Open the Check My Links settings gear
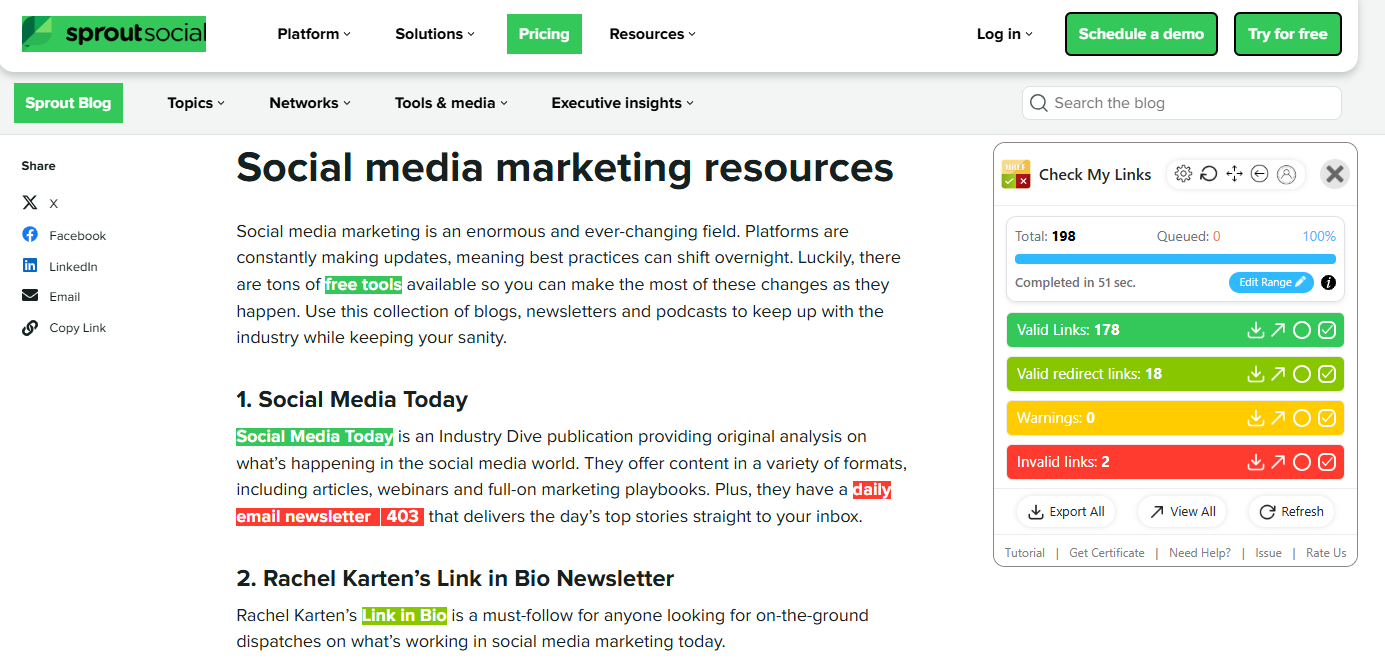Image resolution: width=1385 pixels, height=663 pixels. point(1183,173)
